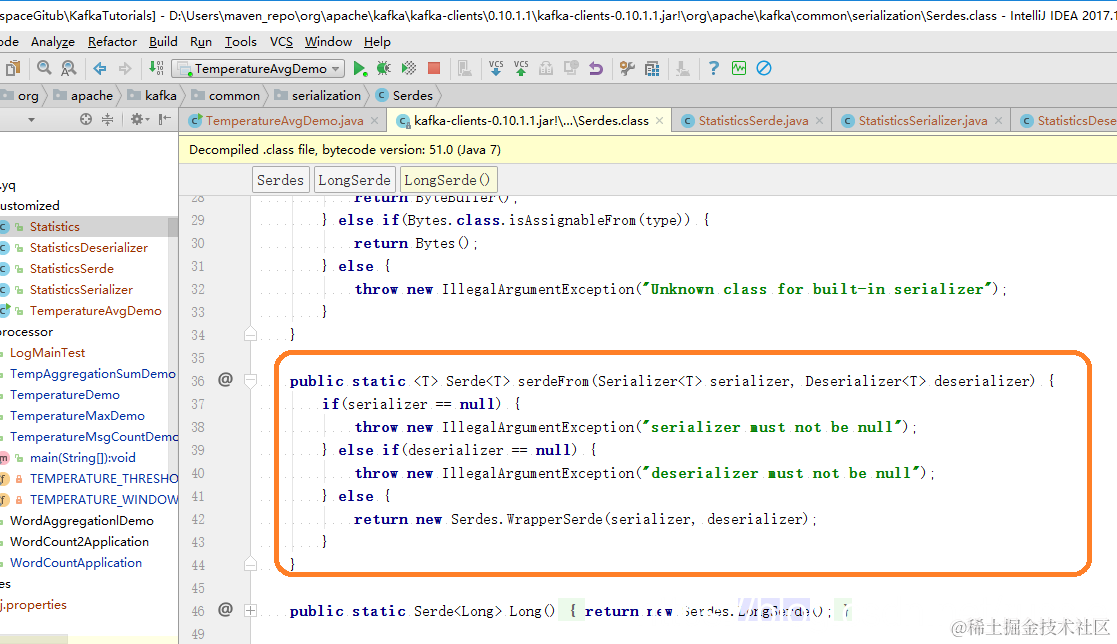This screenshot has height=644, width=1117.
Task: Click the fold end marker at line 34
Action: [x=250, y=333]
